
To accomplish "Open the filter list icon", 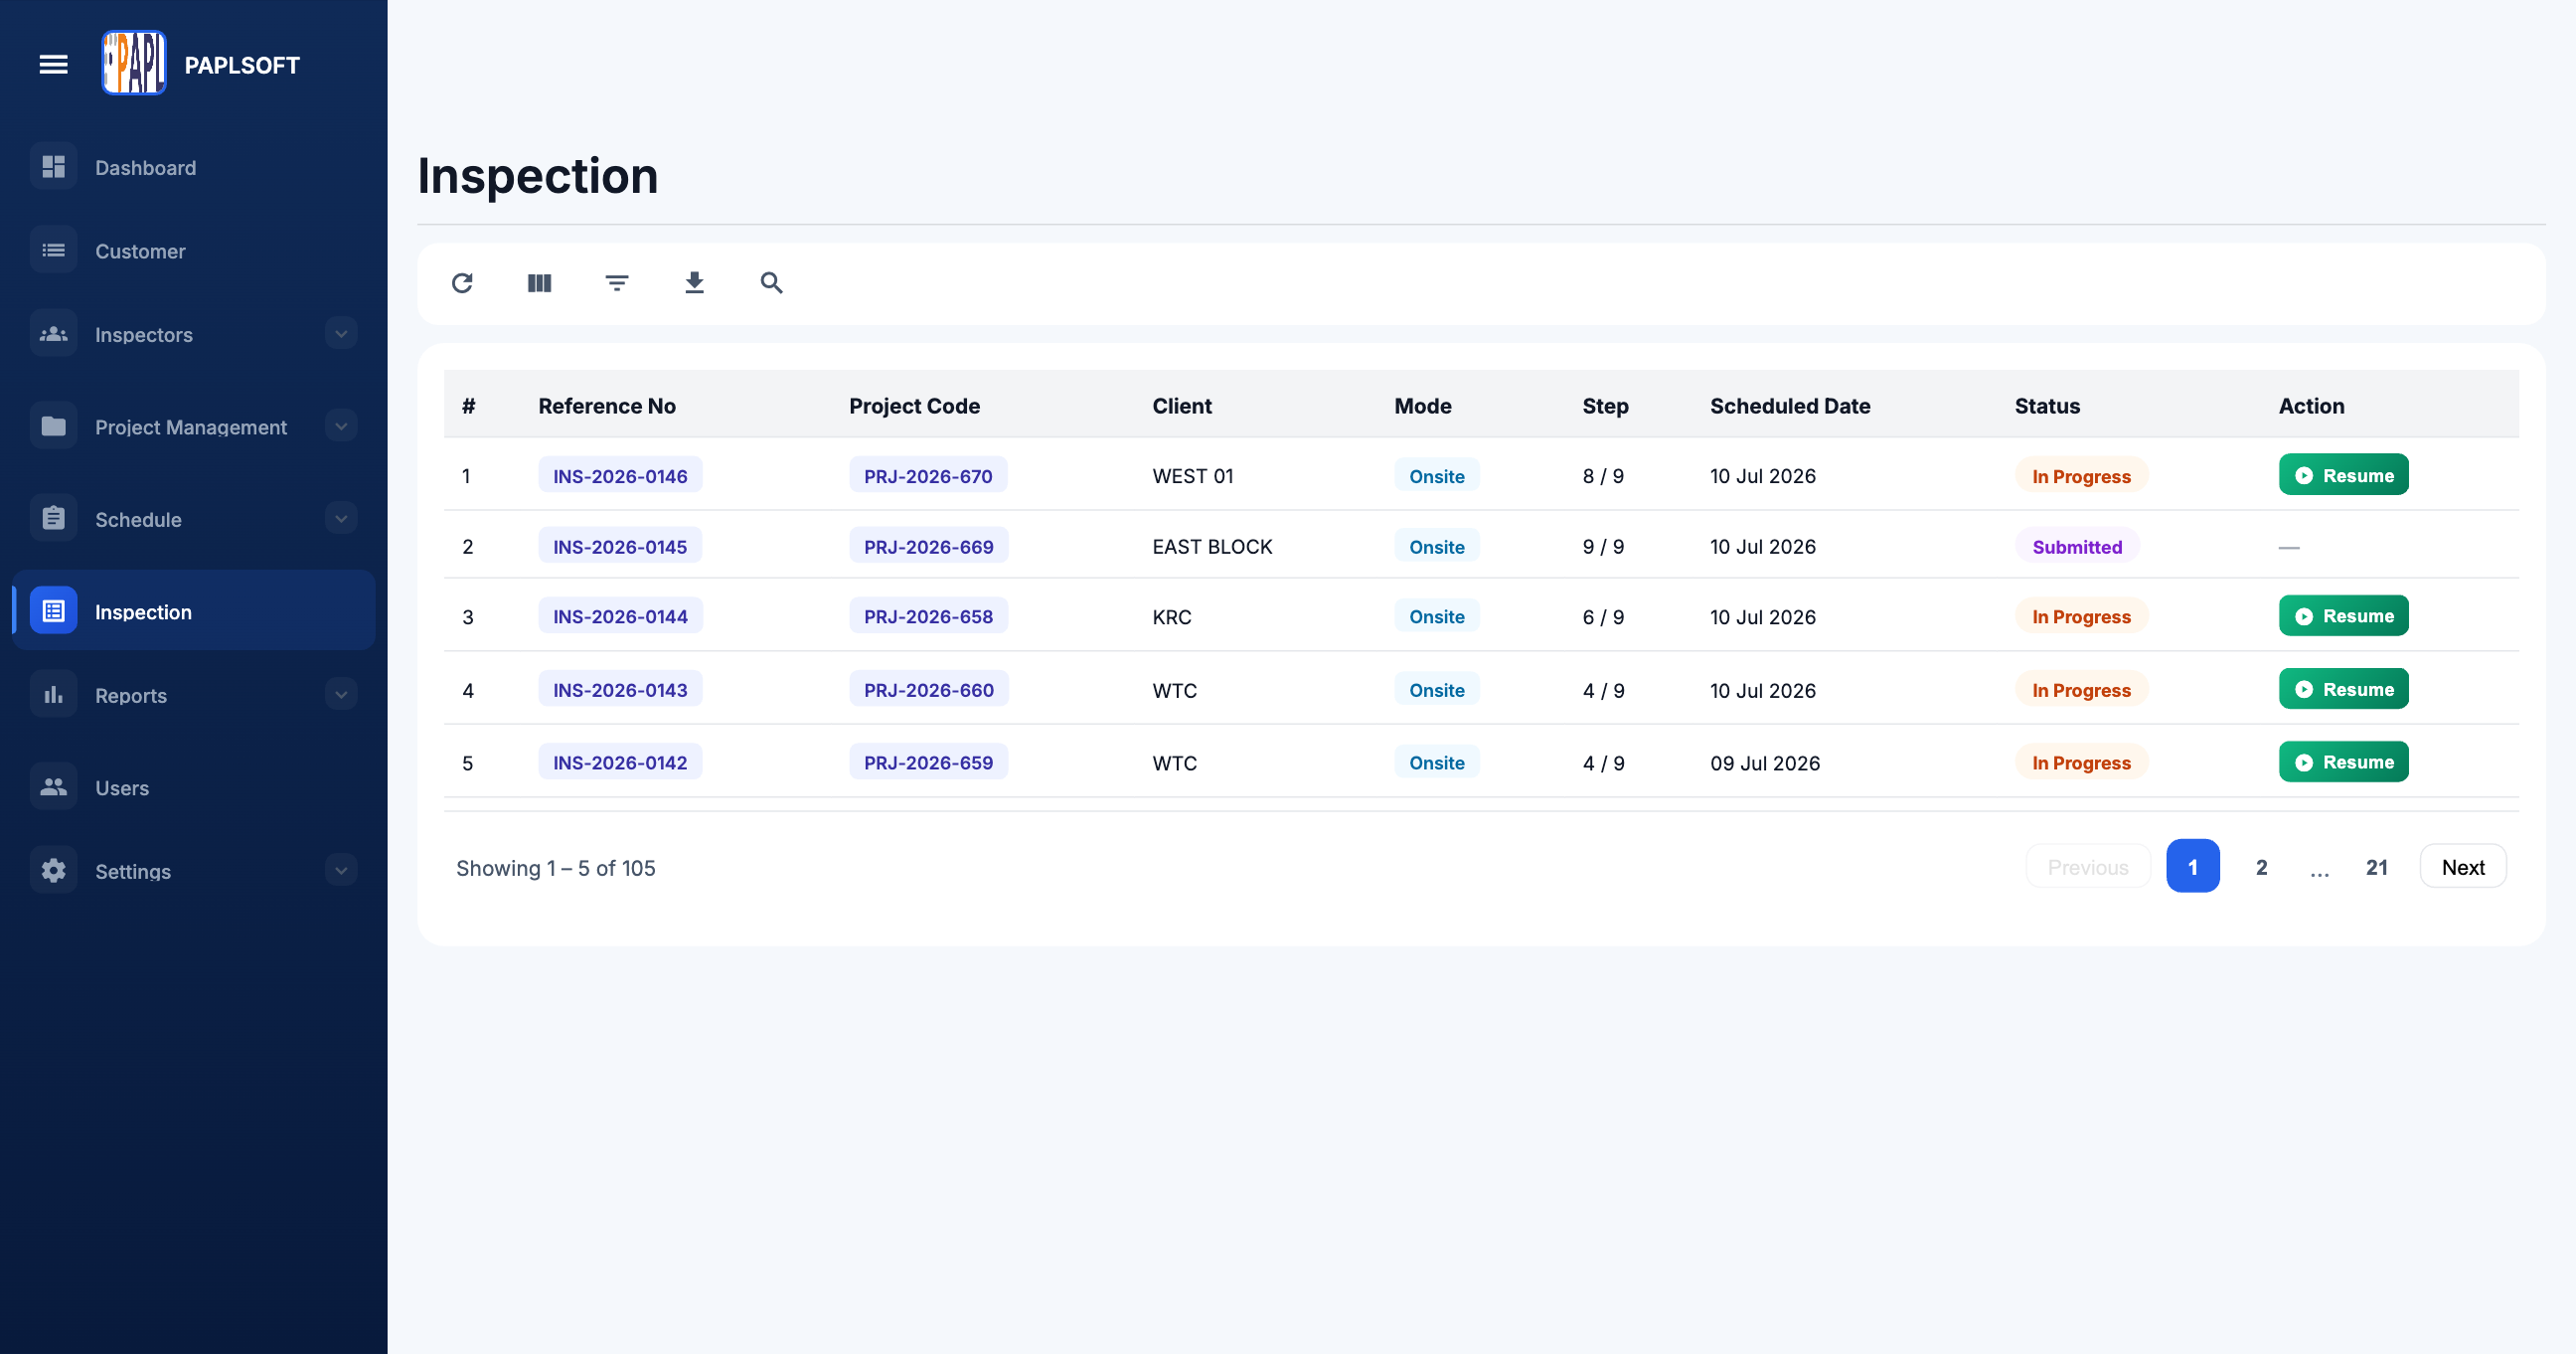I will click(x=617, y=283).
